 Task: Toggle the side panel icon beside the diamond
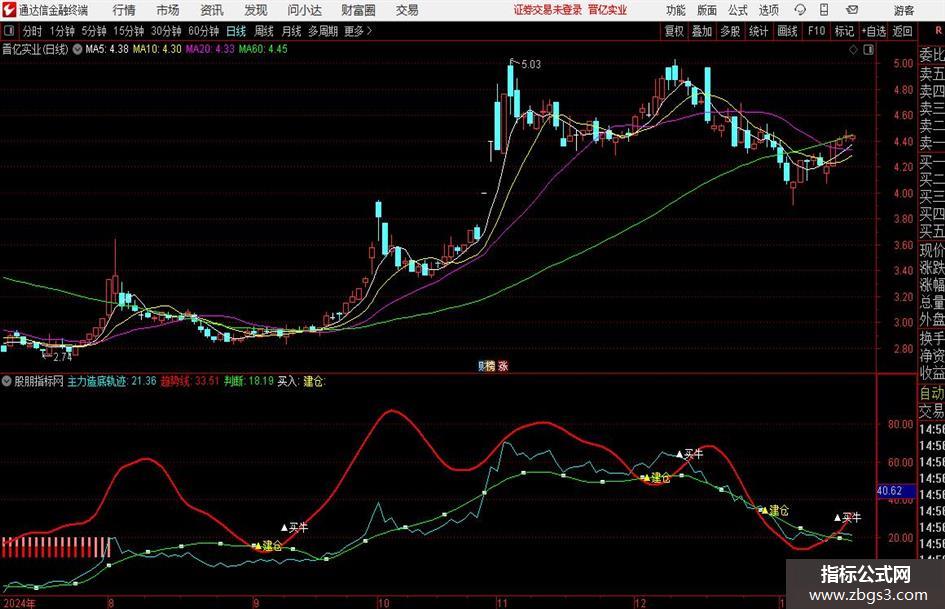pyautogui.click(x=868, y=49)
